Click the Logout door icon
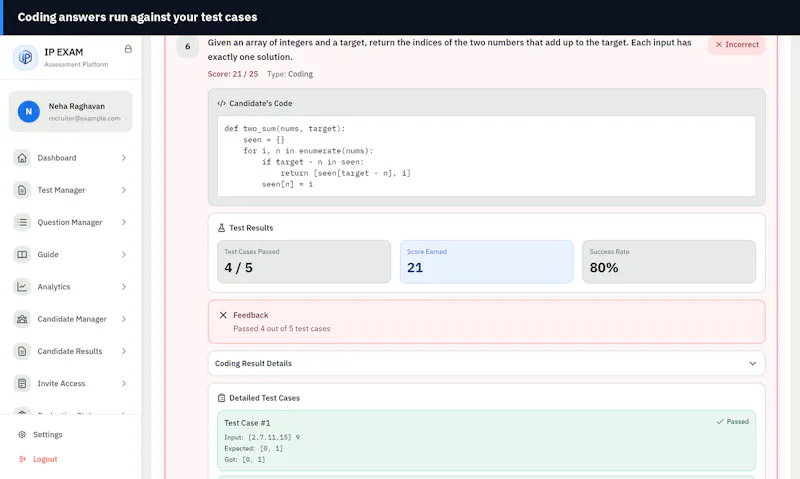 (x=22, y=459)
